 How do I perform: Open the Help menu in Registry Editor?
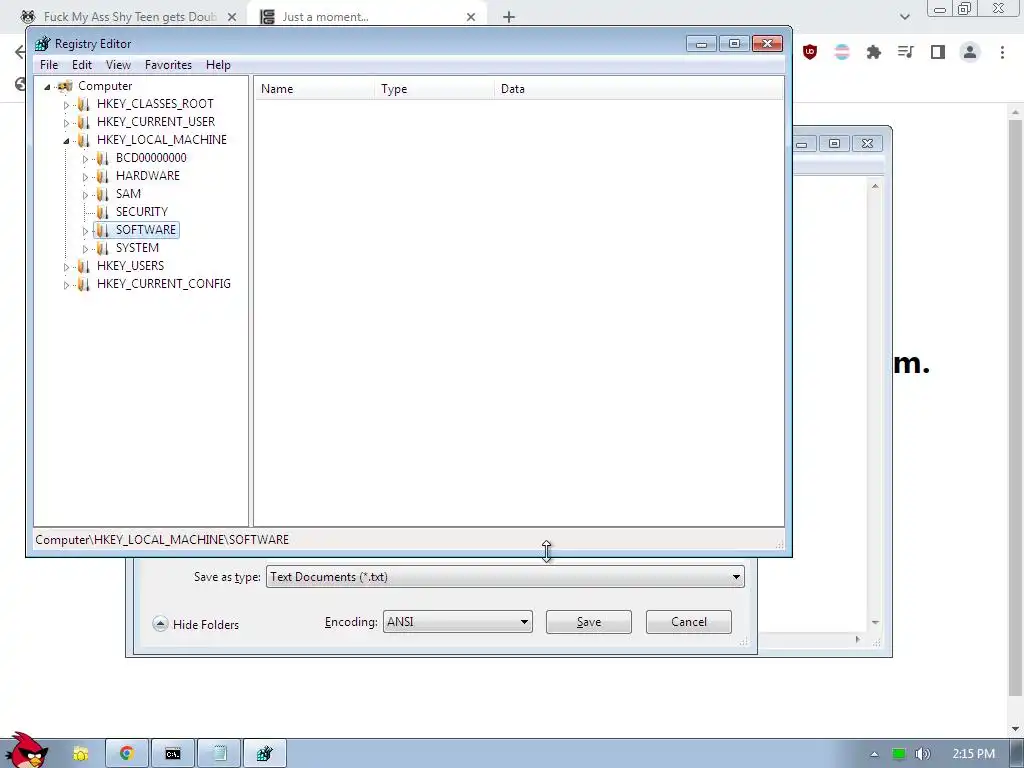point(218,65)
